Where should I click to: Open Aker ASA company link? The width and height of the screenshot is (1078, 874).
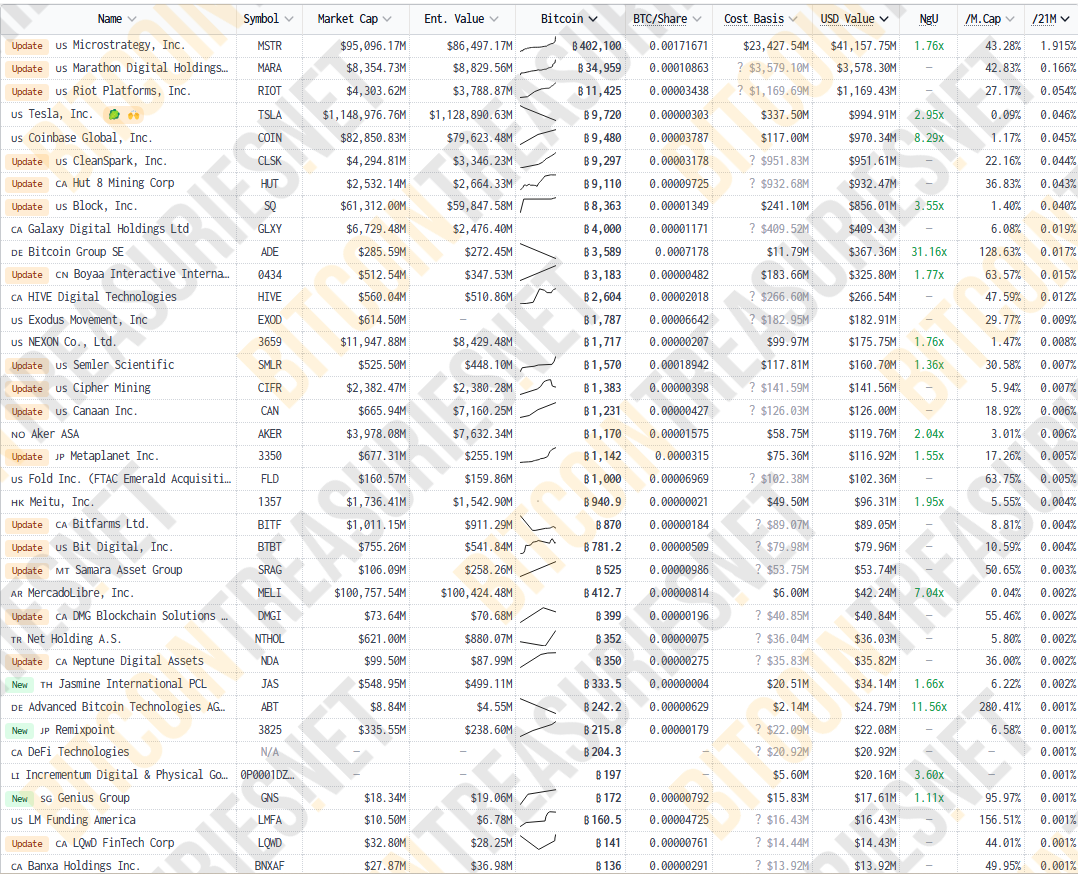(55, 434)
